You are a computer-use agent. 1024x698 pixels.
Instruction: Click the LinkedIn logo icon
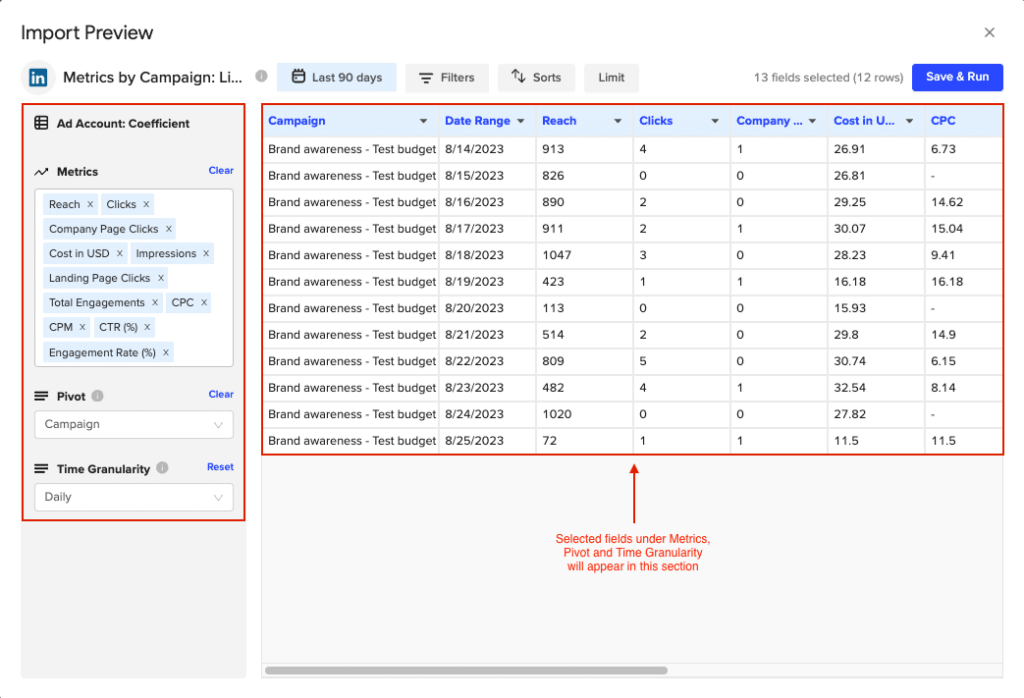[x=38, y=78]
